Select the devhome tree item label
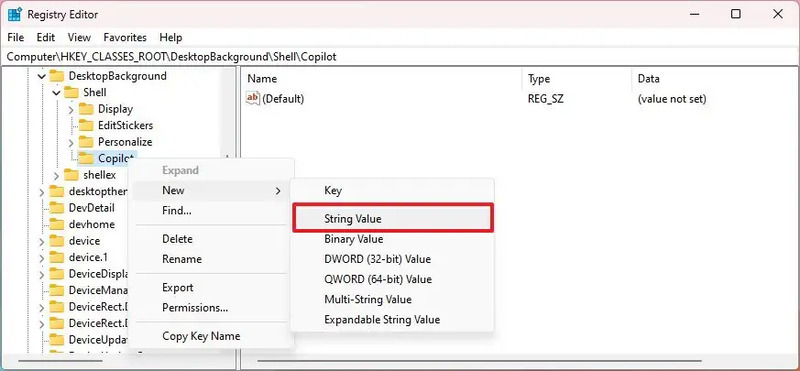The image size is (800, 371). pyautogui.click(x=92, y=224)
